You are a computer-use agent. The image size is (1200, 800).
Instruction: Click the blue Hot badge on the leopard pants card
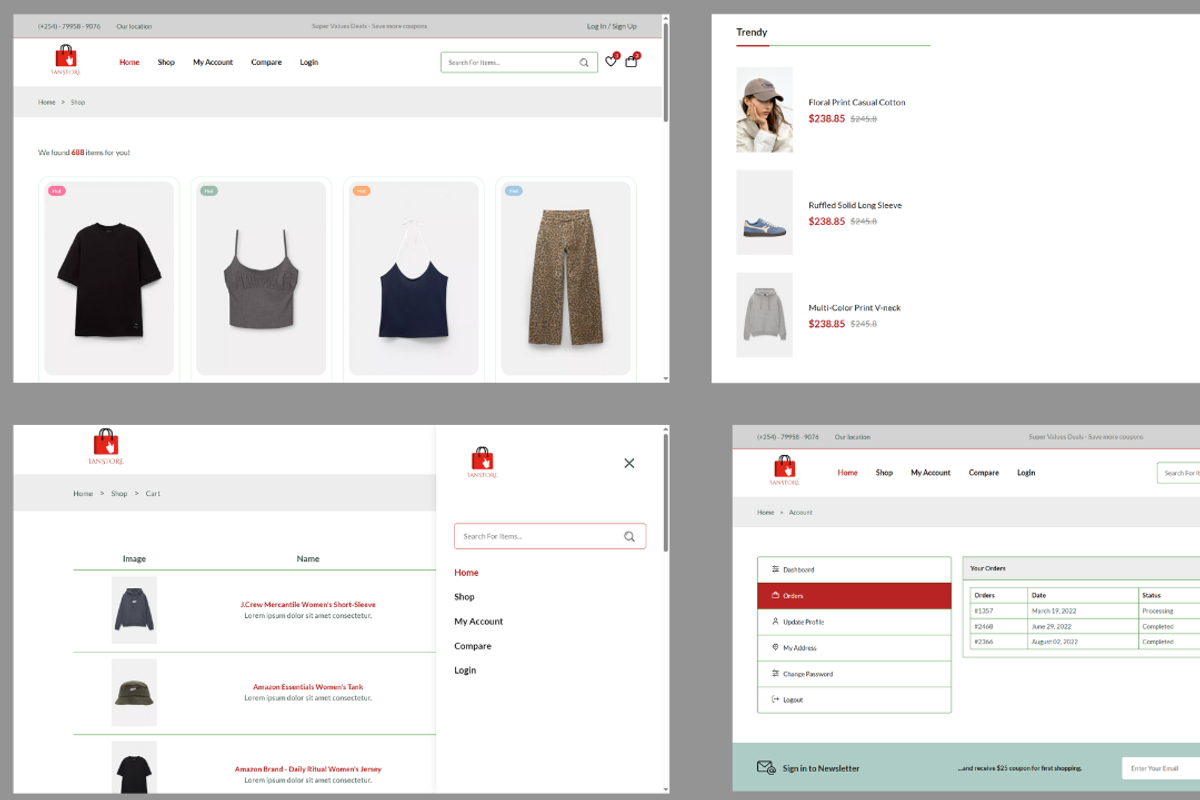click(513, 190)
